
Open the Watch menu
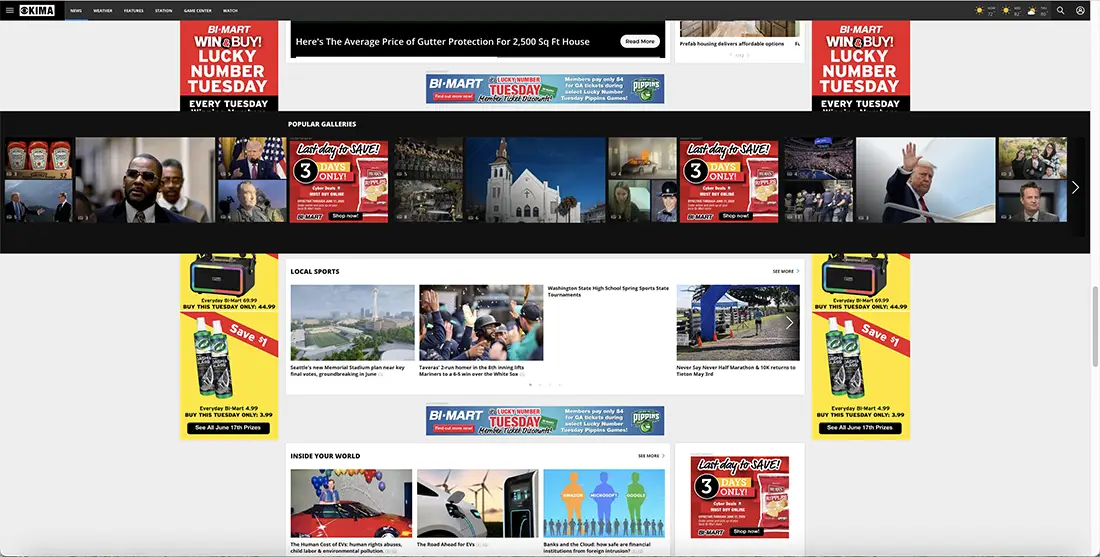(230, 11)
